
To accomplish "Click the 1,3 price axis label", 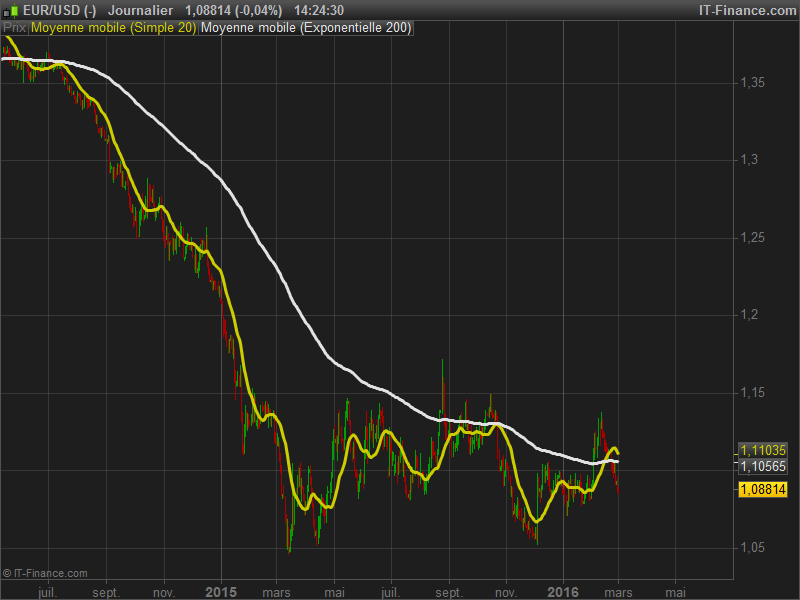I will coord(749,160).
